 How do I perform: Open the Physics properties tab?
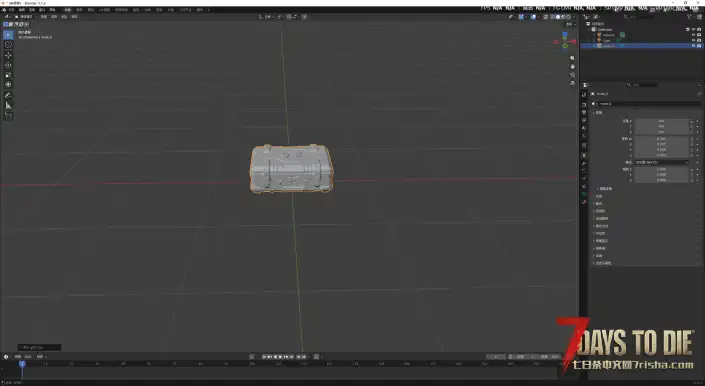point(584,177)
